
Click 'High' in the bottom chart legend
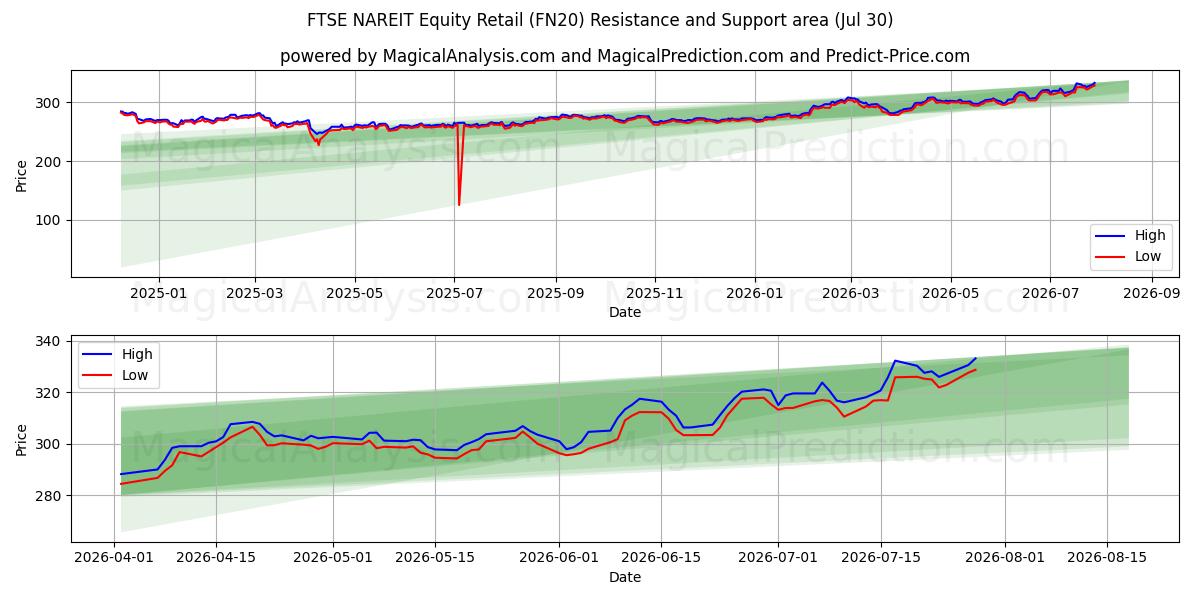(136, 354)
